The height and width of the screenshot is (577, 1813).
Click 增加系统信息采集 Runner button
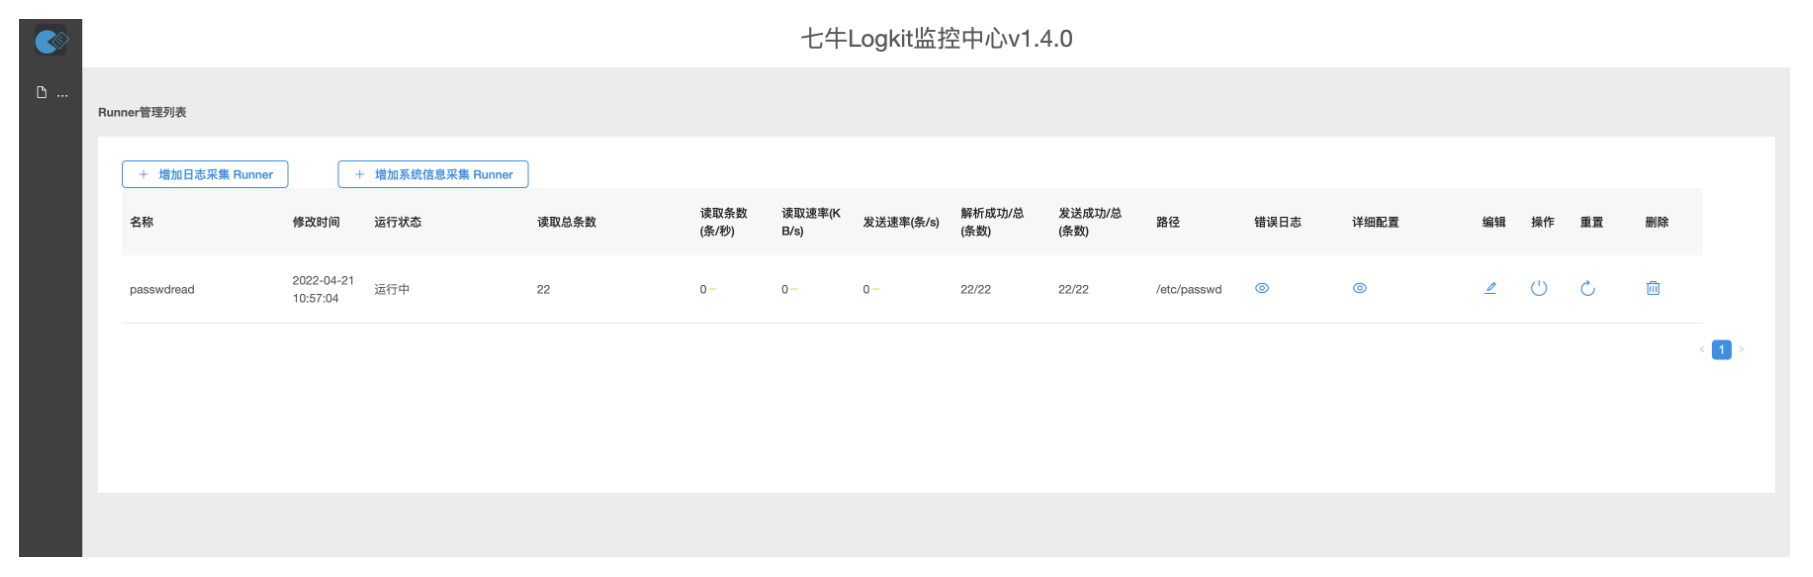click(x=433, y=174)
